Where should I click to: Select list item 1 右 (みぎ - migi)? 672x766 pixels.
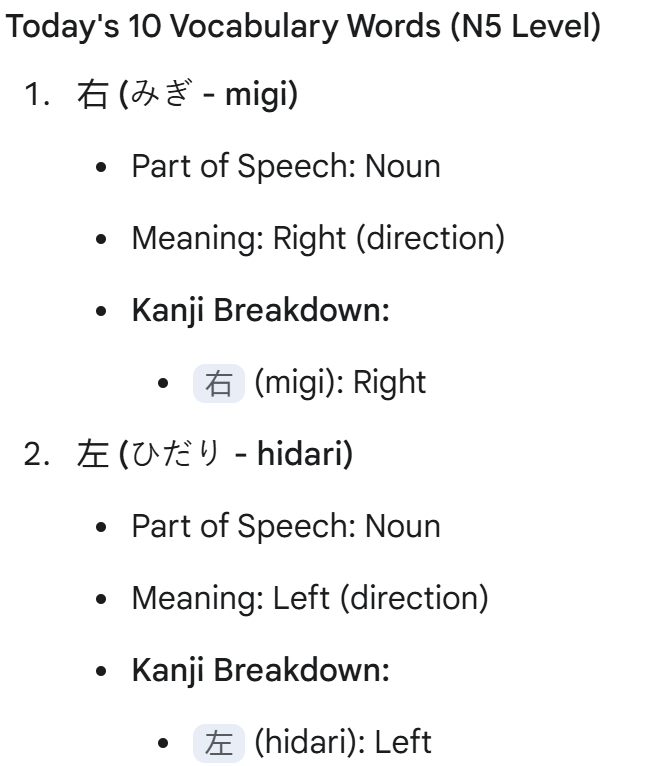(x=188, y=94)
